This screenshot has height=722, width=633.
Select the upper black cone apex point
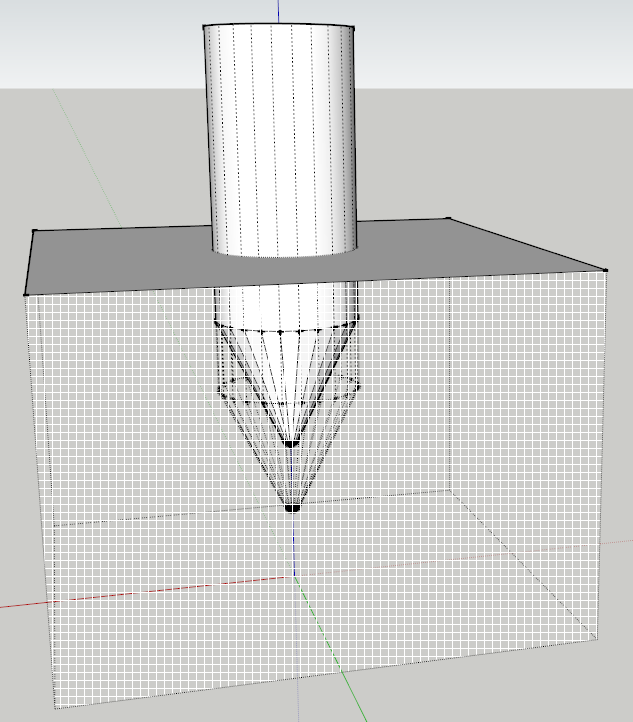(290, 444)
